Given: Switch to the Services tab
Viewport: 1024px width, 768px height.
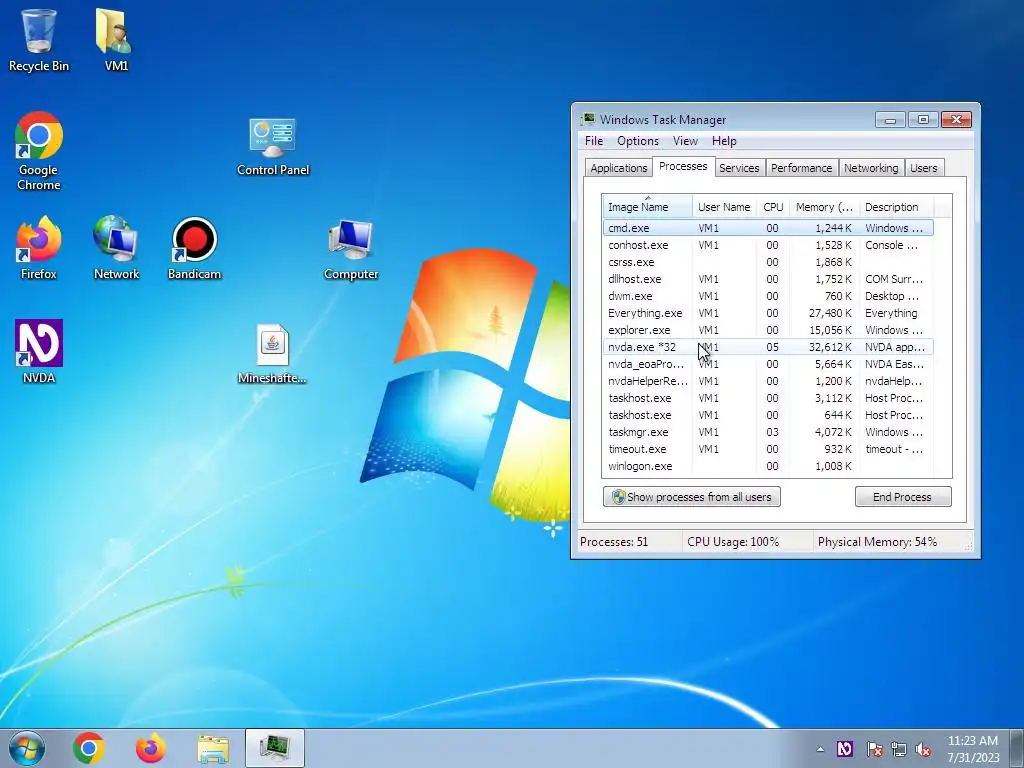Looking at the screenshot, I should 739,168.
